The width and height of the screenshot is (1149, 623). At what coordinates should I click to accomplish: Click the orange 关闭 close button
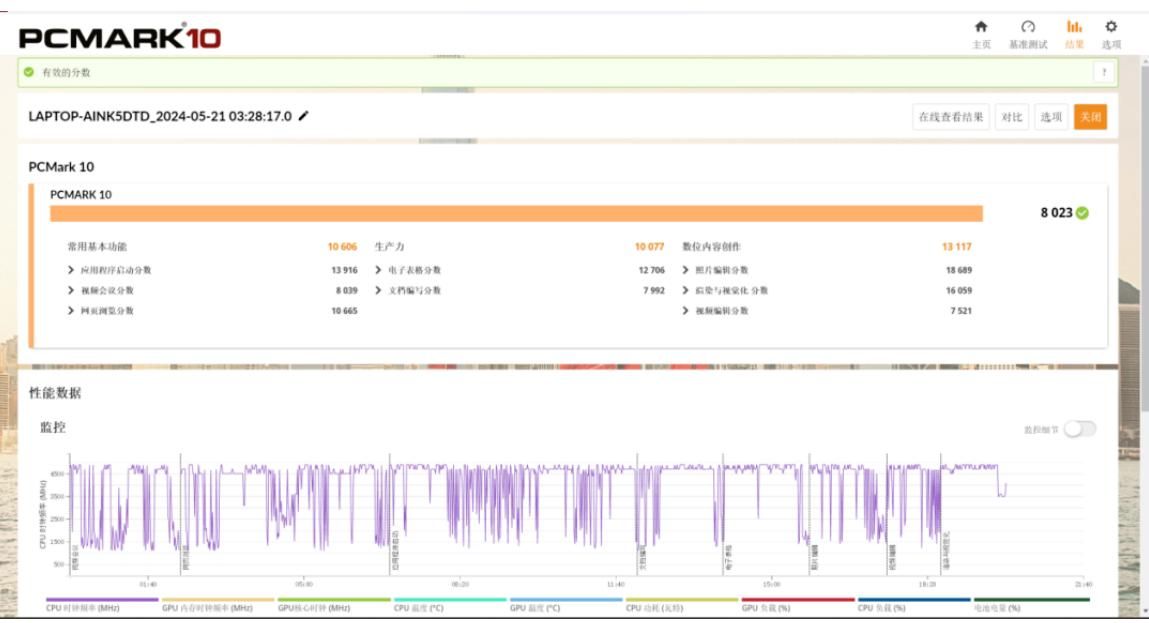tap(1090, 117)
